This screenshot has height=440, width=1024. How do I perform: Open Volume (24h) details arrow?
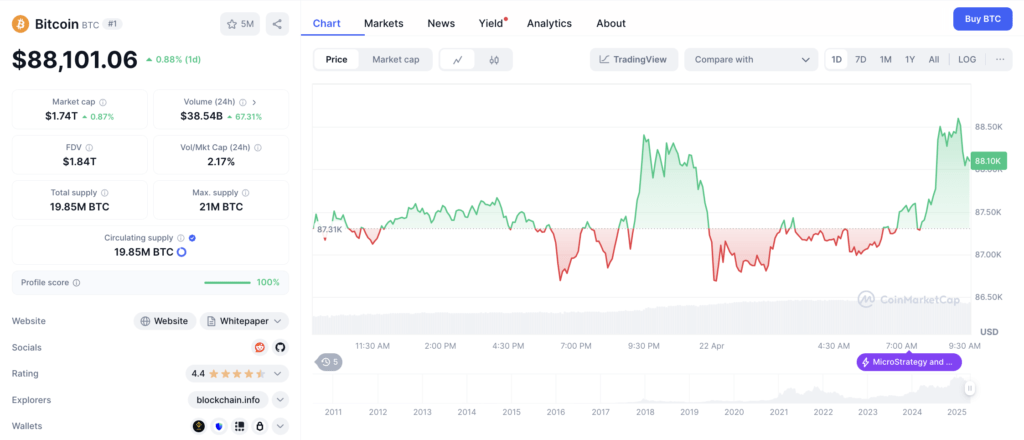(x=254, y=102)
